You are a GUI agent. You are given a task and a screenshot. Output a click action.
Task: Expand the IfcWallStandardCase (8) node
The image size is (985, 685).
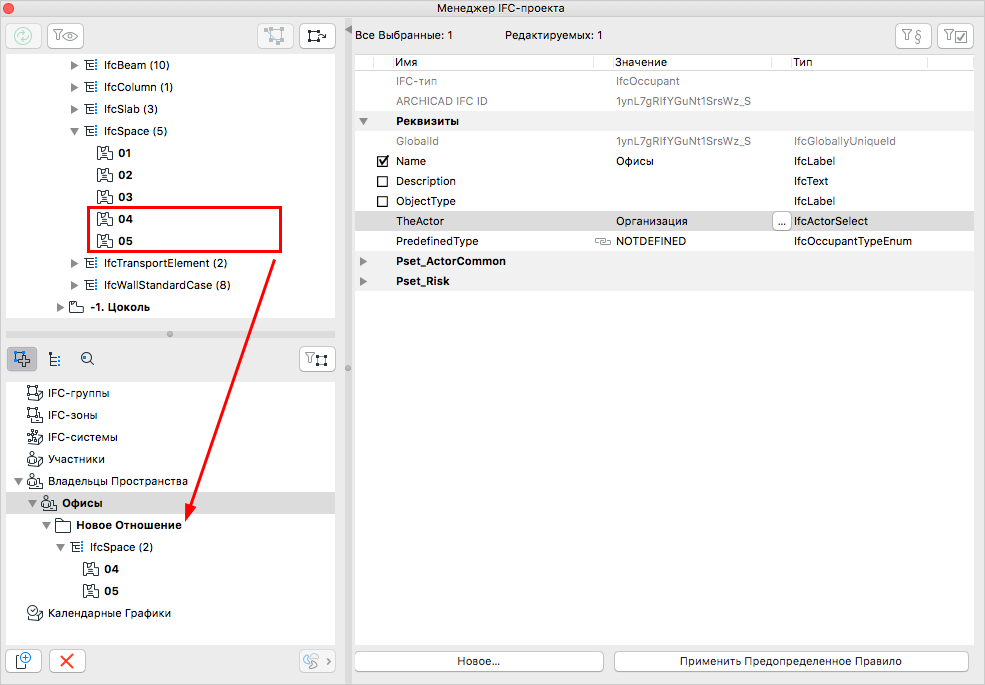tap(74, 285)
